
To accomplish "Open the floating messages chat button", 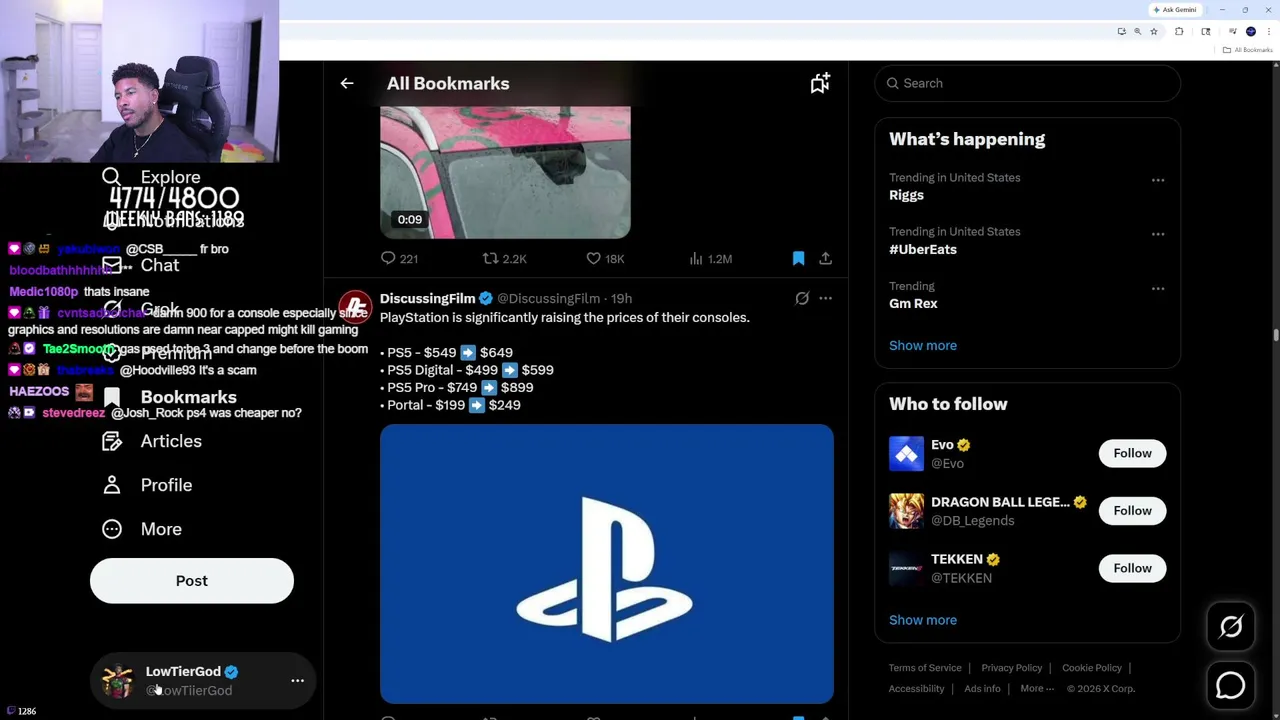I will (x=1231, y=685).
